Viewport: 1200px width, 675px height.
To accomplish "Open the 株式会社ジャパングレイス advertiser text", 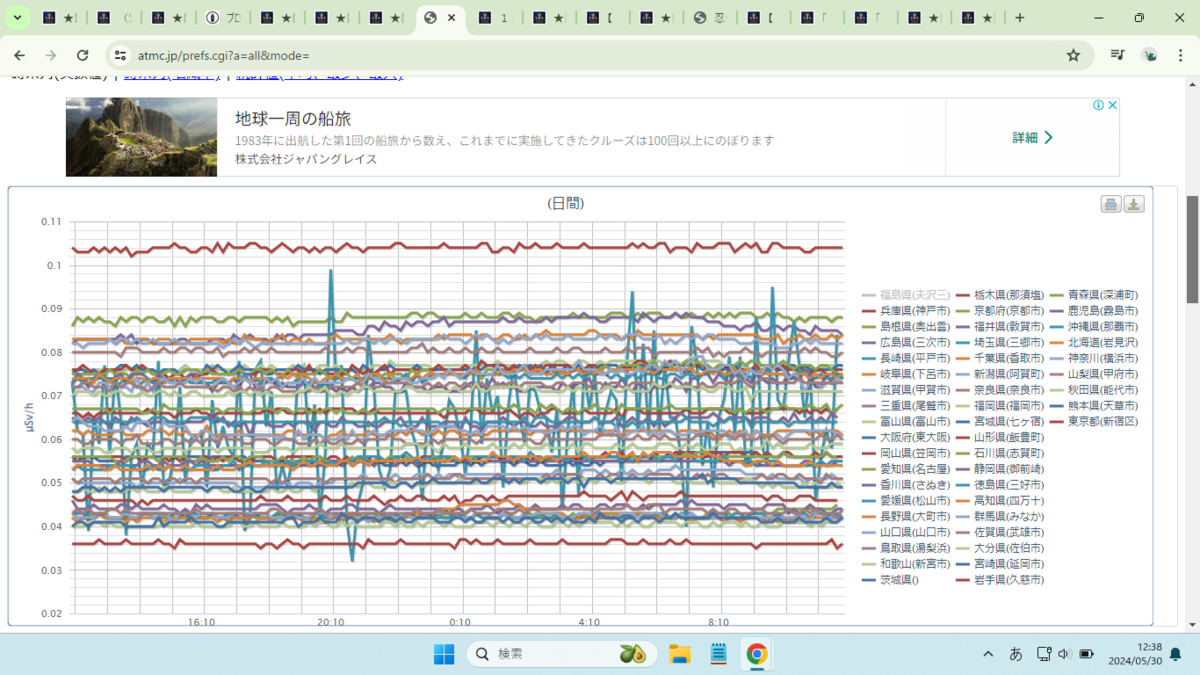I will pos(306,159).
